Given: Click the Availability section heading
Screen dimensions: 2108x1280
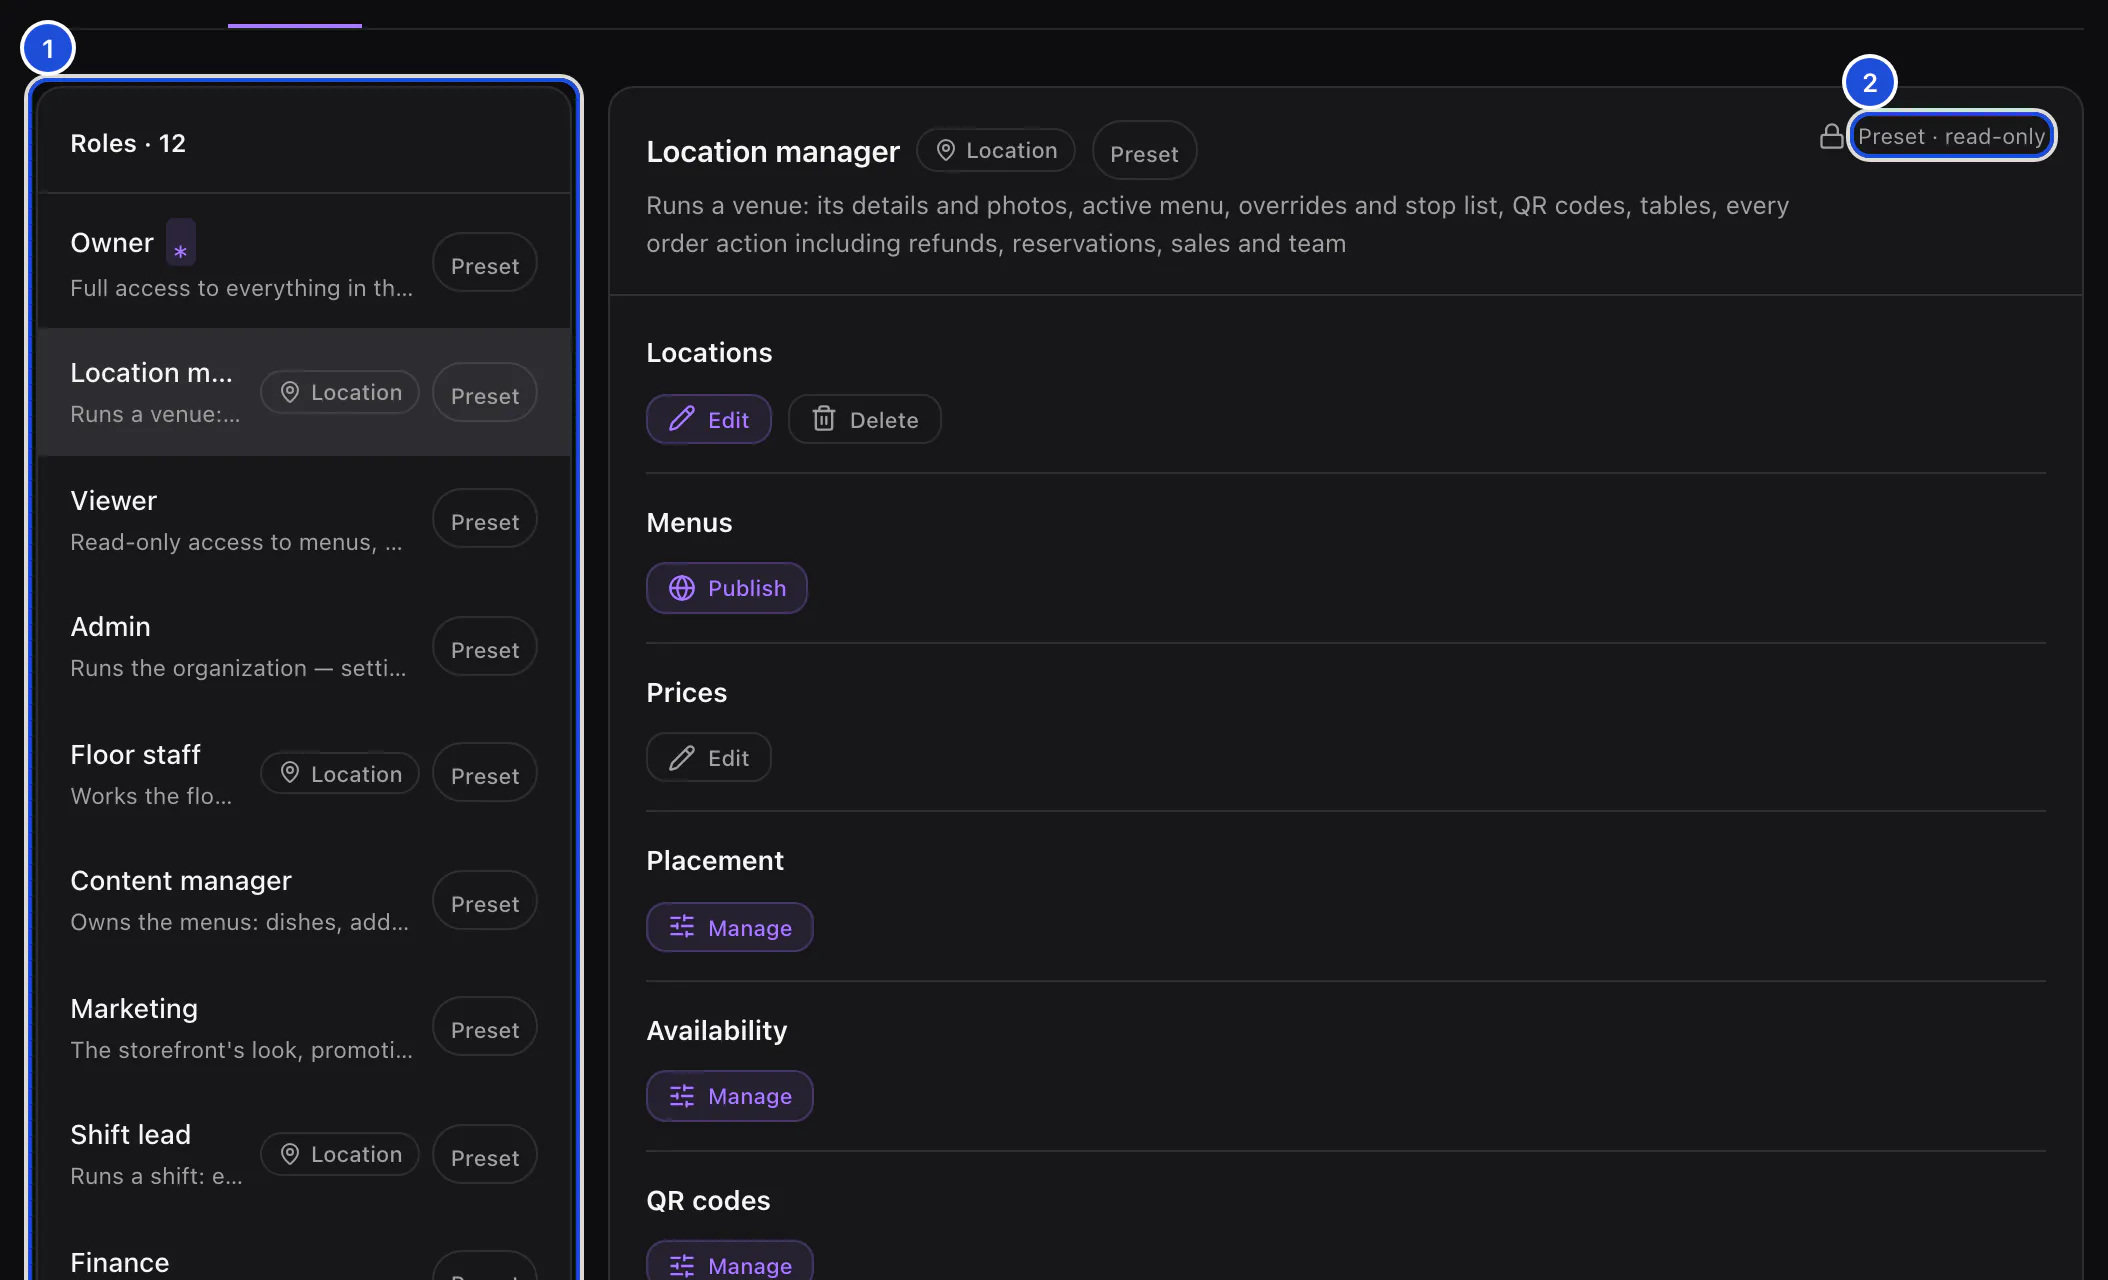Looking at the screenshot, I should pos(717,1030).
